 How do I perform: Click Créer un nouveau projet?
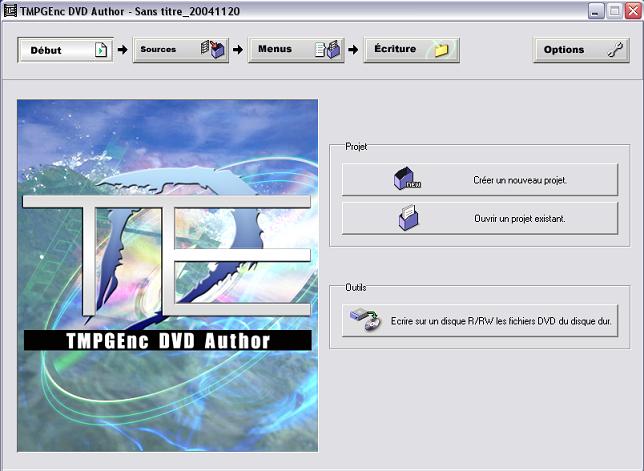(480, 180)
